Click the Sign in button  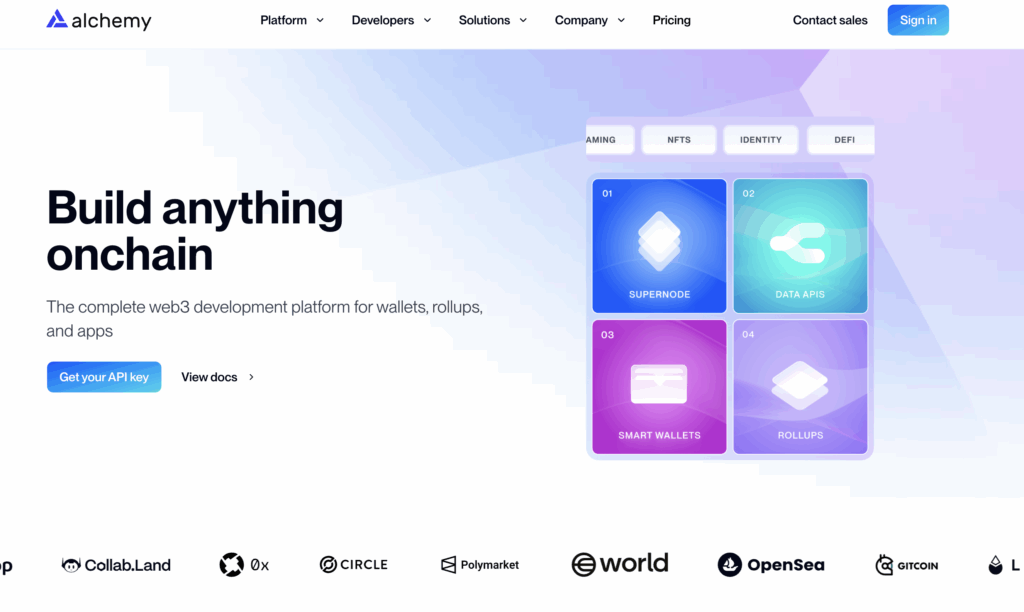pyautogui.click(x=918, y=20)
